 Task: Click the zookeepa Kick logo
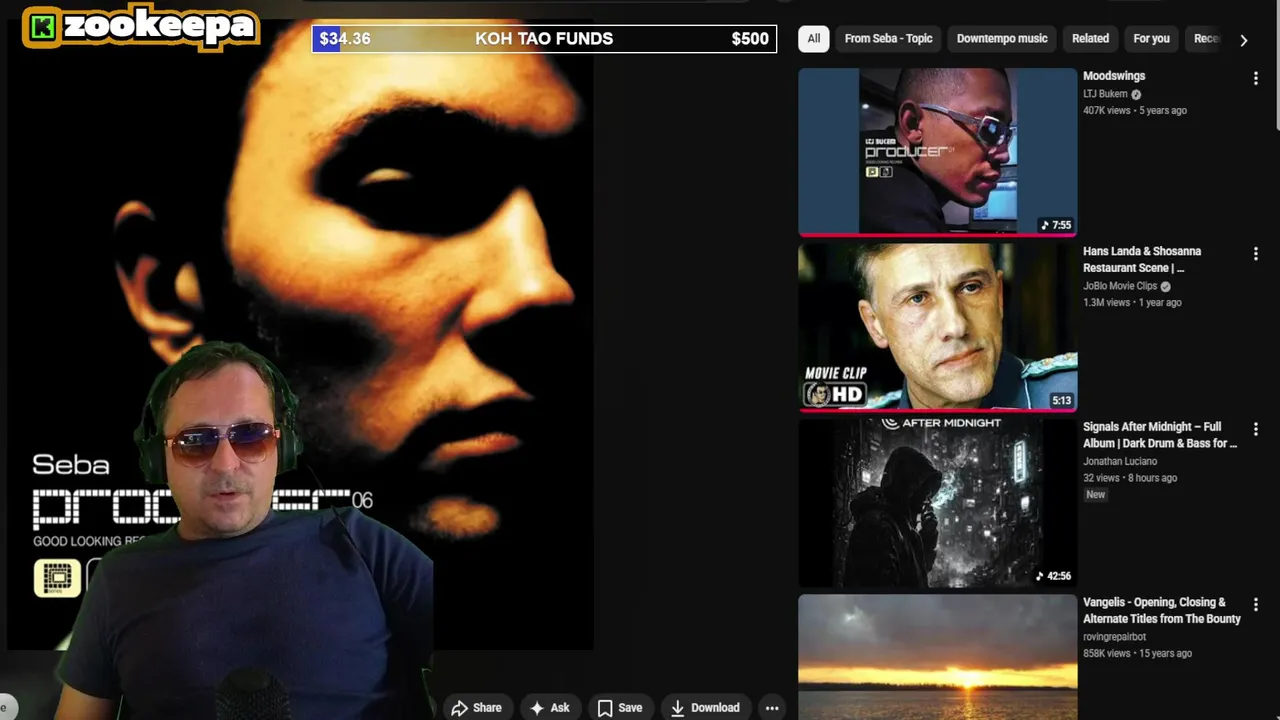coord(140,27)
